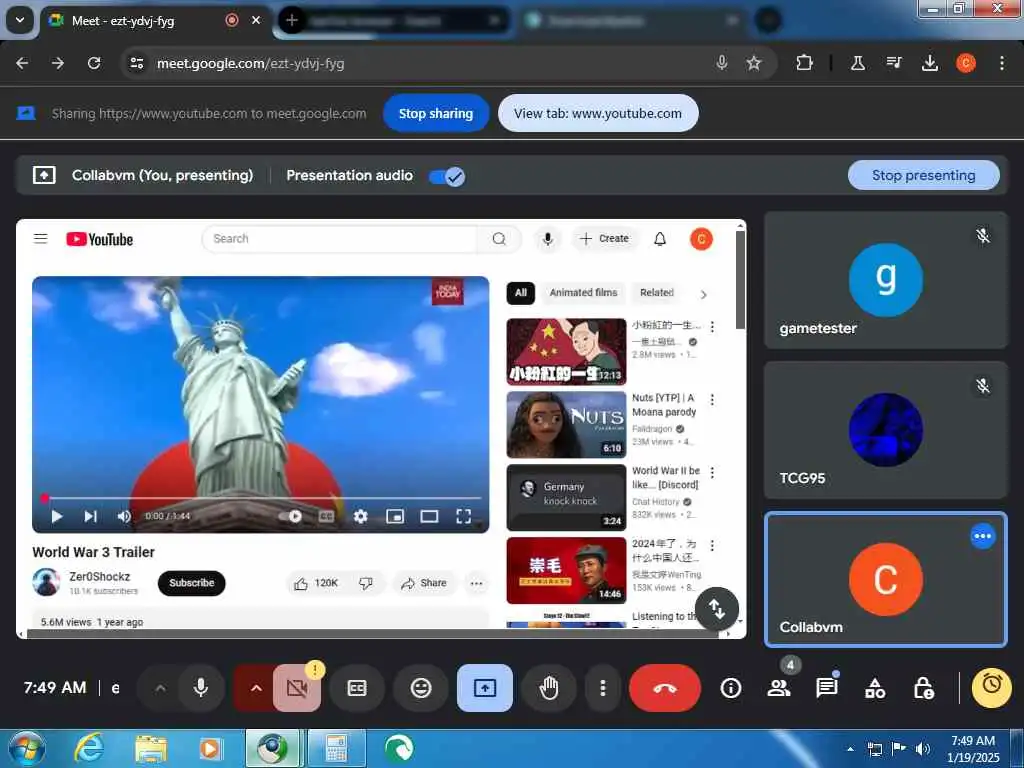Open Nuts [YTP] Moana parody thumbnail
Image resolution: width=1024 pixels, height=768 pixels.
[x=566, y=424]
